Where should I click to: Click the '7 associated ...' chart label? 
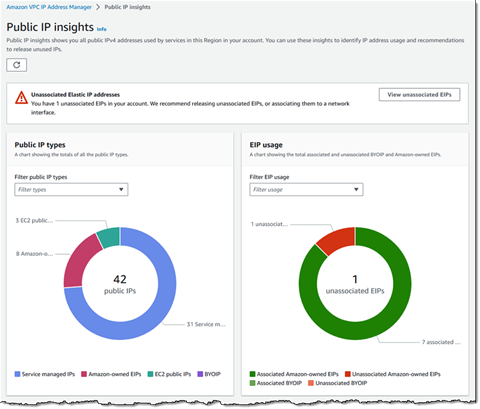coord(441,342)
